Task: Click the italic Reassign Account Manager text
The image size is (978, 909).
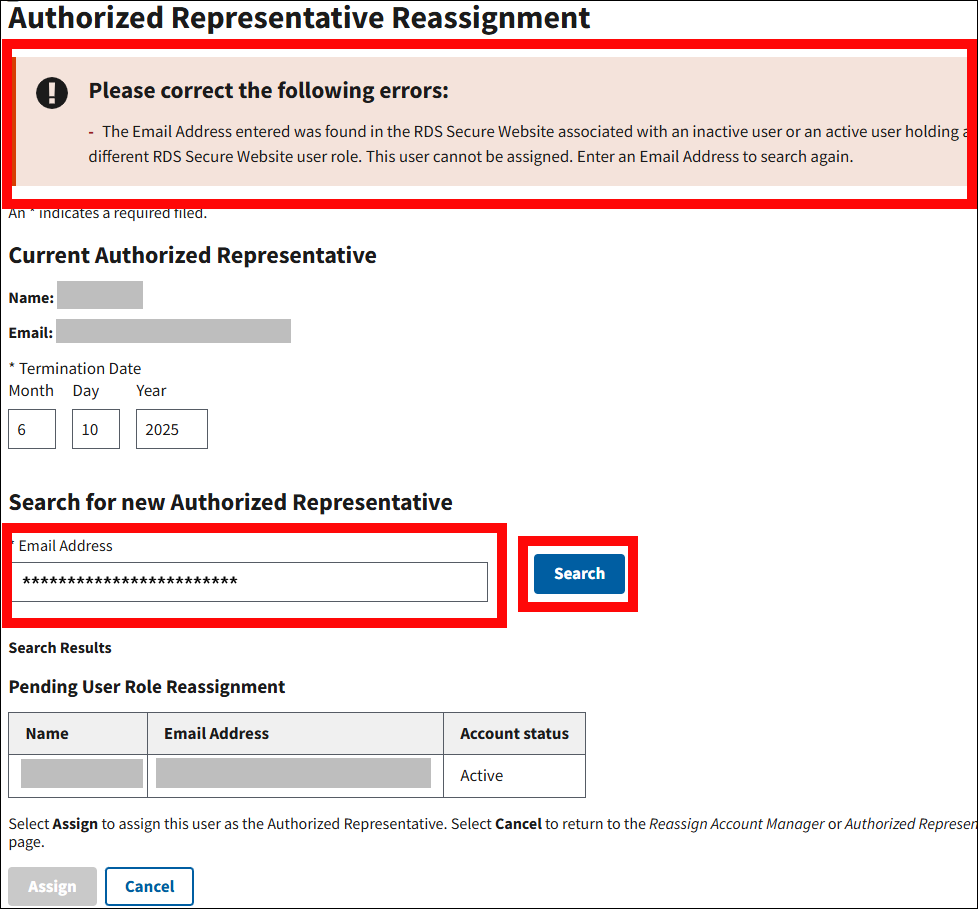Action: [x=736, y=824]
